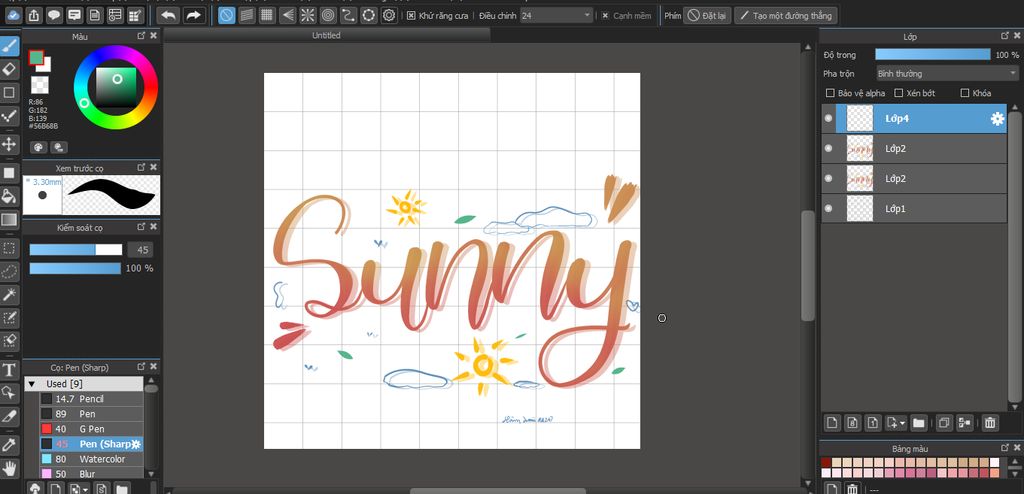Open the add brush type dropdown
Screen dimensions: 1024x494
click(x=86, y=489)
